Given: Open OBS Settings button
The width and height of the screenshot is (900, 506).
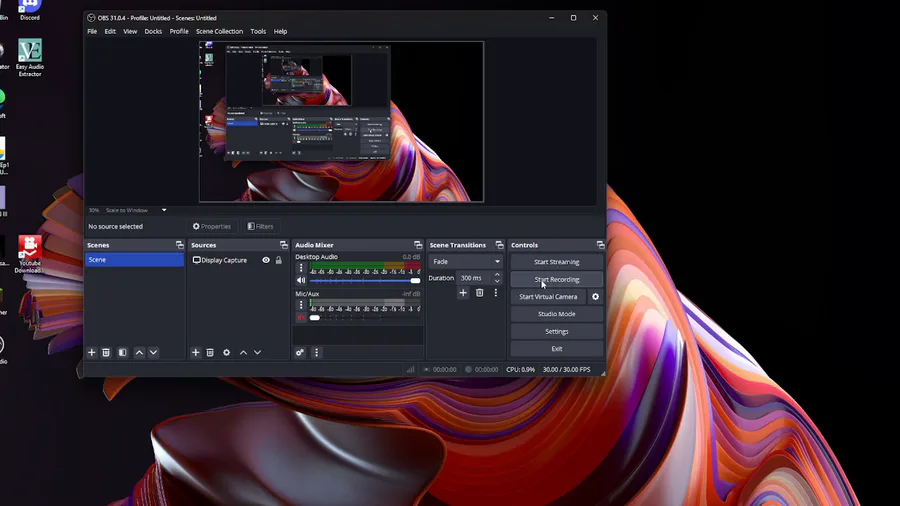Looking at the screenshot, I should coord(557,332).
